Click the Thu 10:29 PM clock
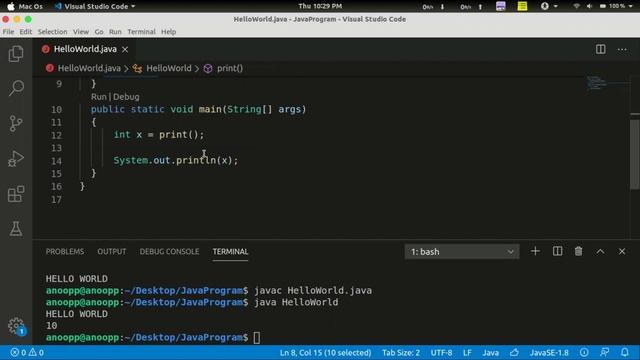 320,6
